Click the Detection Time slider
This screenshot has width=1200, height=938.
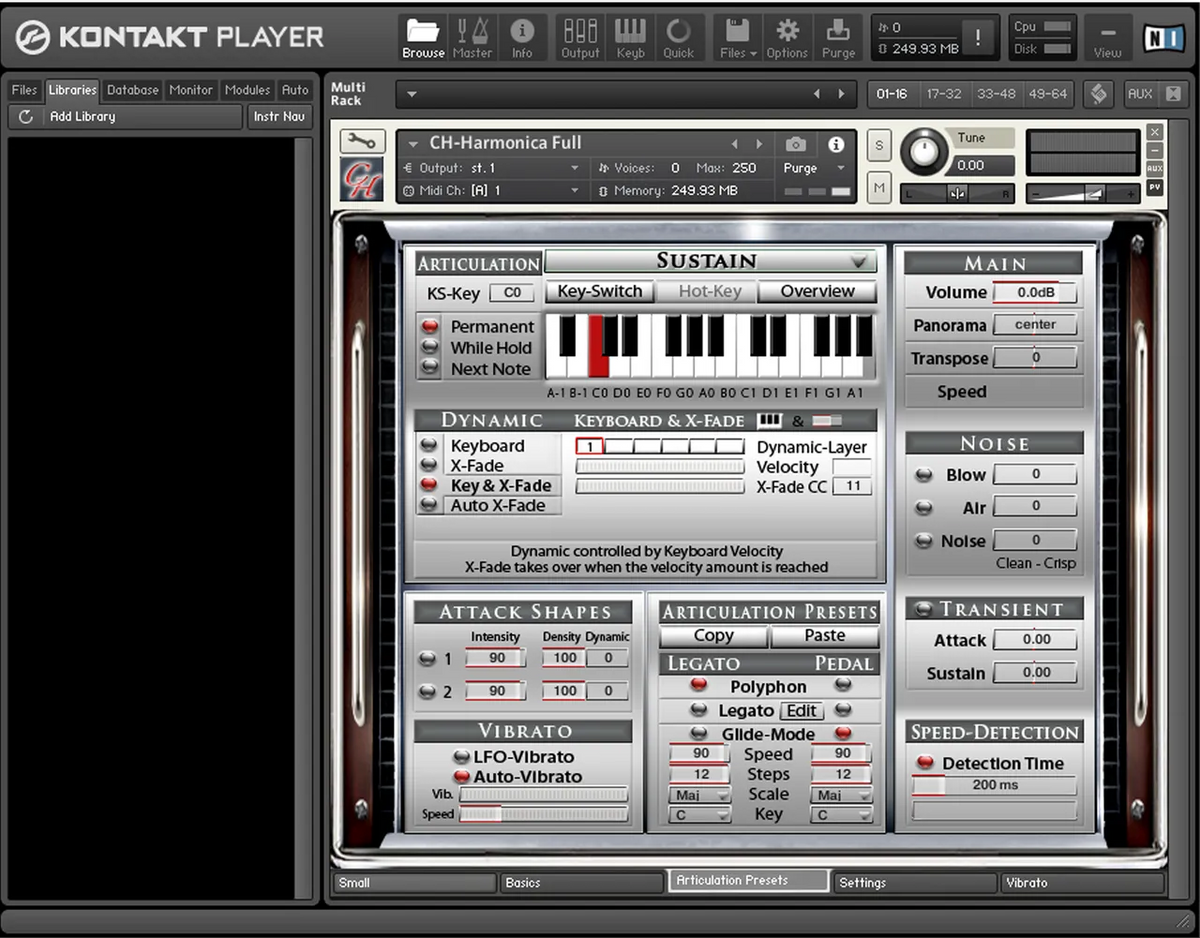[994, 785]
